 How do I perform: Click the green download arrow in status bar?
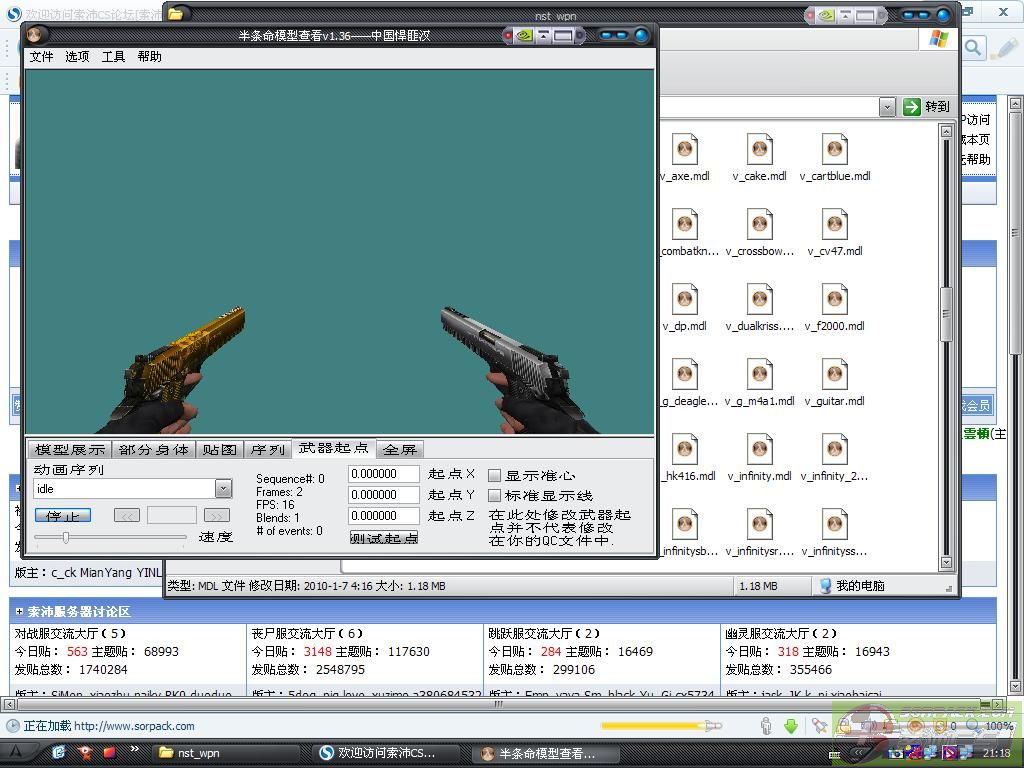coord(790,726)
